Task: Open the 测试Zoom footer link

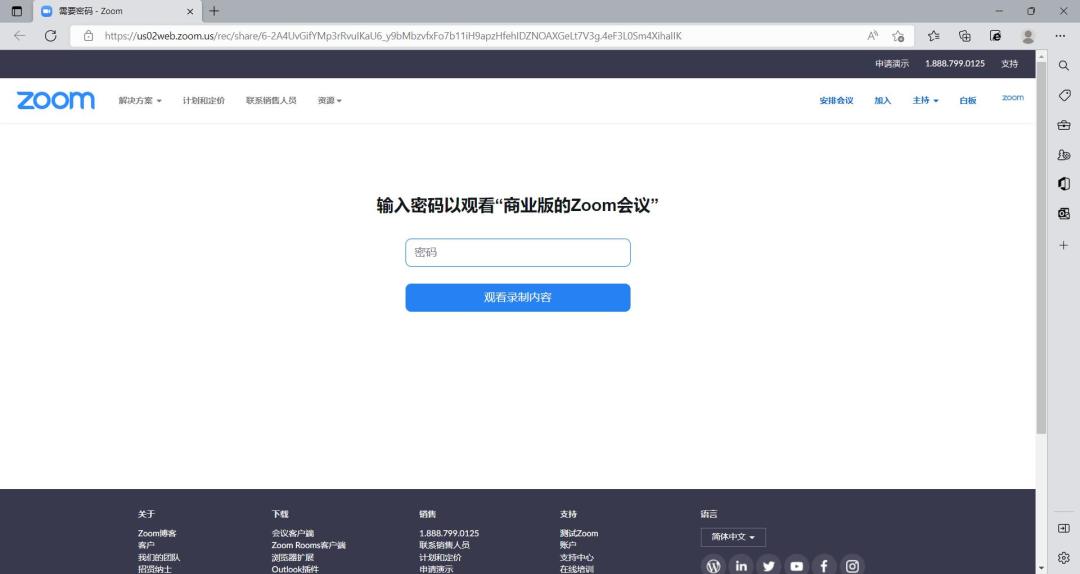Action: coord(579,533)
